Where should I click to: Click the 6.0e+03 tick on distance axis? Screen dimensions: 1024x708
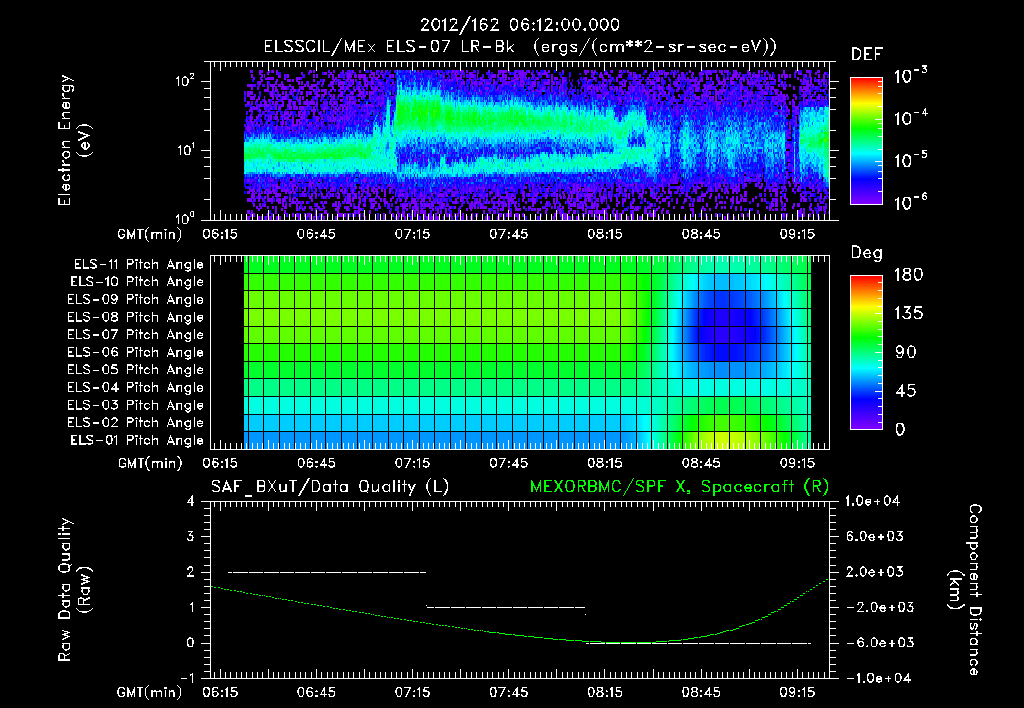tap(874, 536)
